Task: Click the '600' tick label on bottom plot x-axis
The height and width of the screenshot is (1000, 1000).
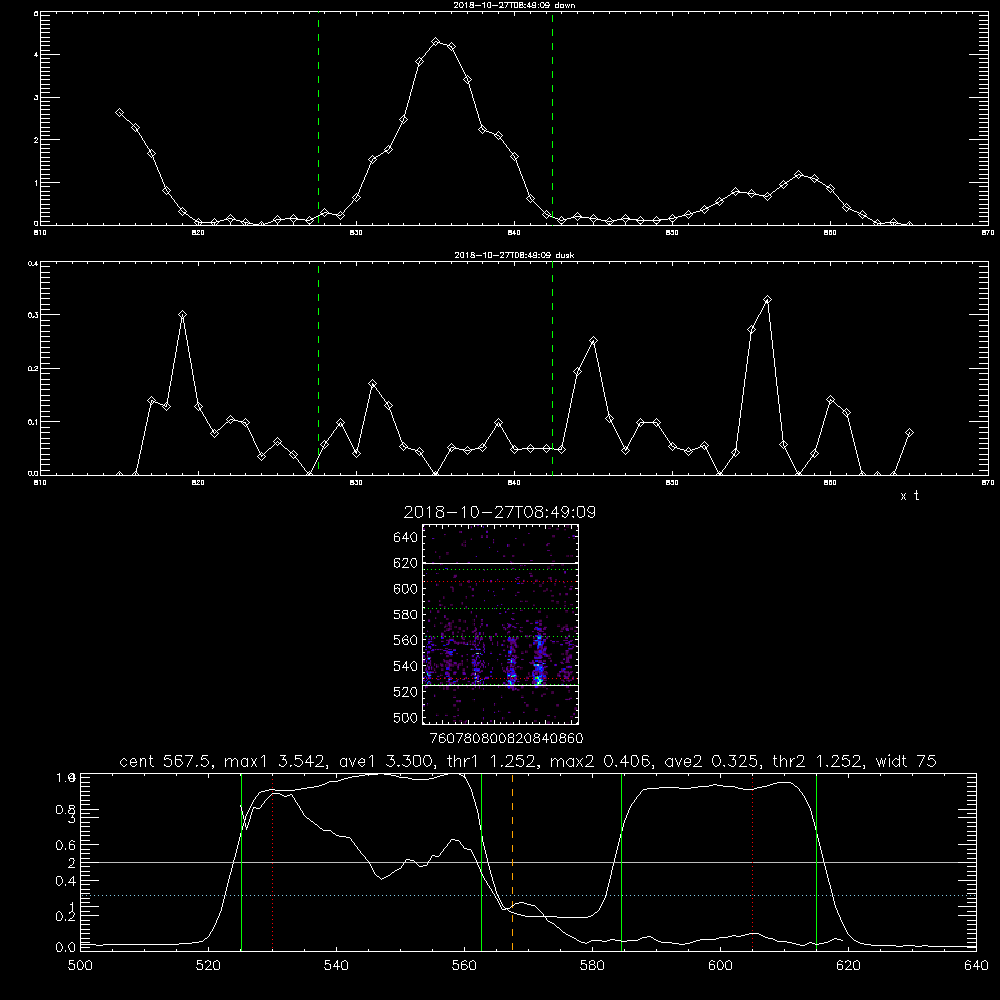Action: point(721,966)
